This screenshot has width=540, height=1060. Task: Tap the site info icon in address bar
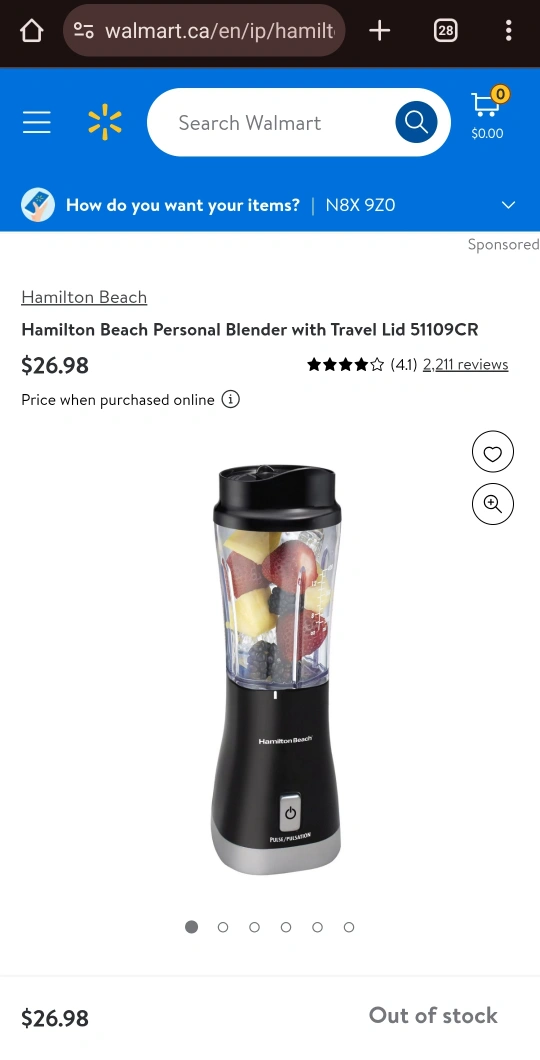click(84, 30)
